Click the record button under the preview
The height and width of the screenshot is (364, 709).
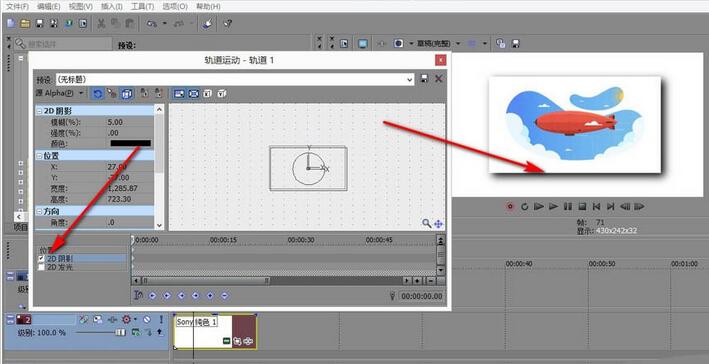[x=510, y=207]
